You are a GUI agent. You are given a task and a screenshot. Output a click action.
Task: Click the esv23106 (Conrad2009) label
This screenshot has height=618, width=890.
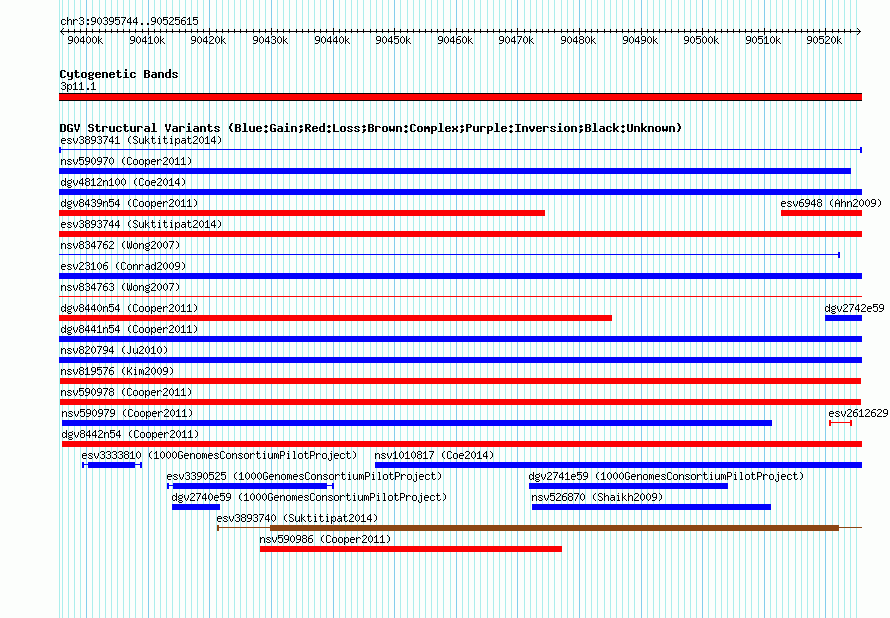123,266
